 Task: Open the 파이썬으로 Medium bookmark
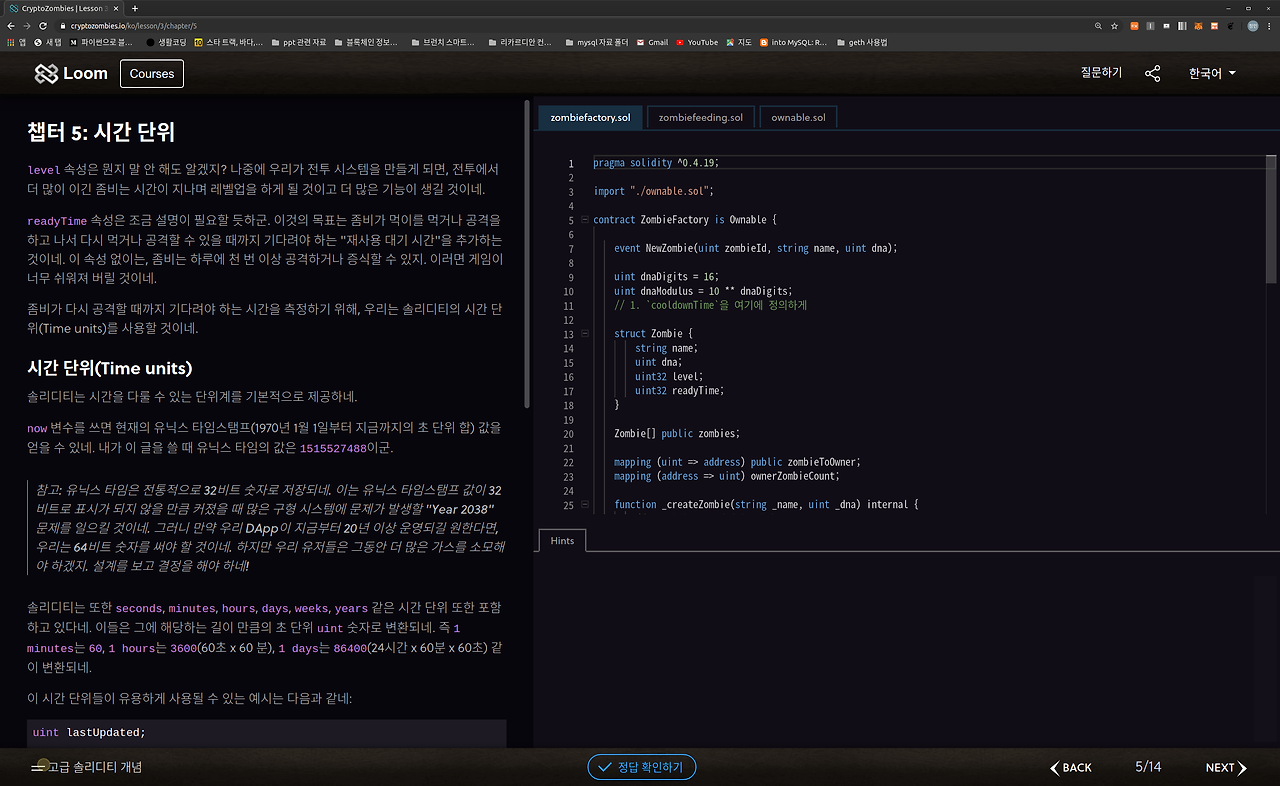point(101,42)
